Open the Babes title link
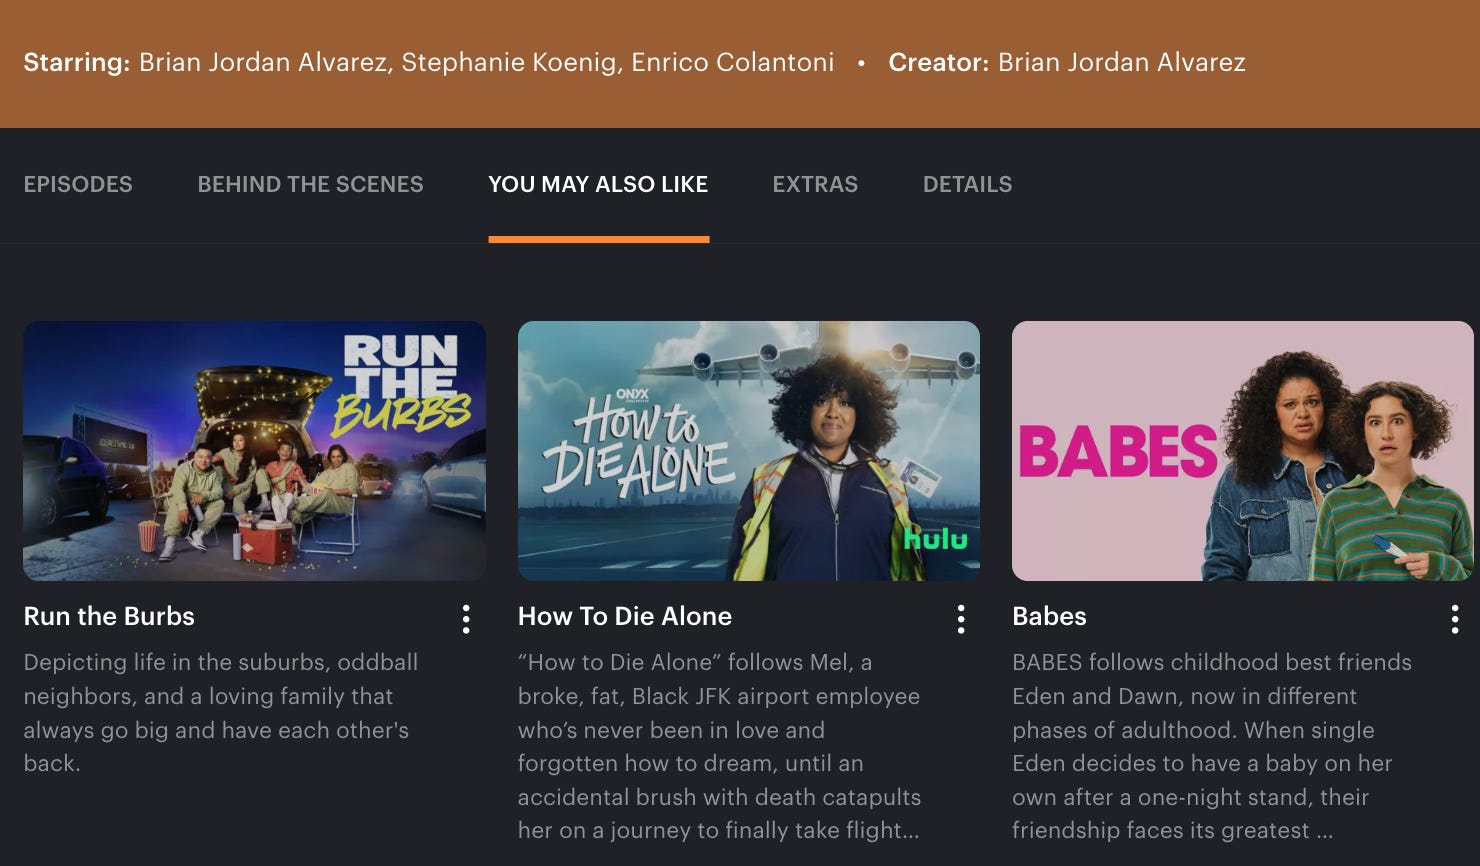This screenshot has height=866, width=1480. 1049,616
